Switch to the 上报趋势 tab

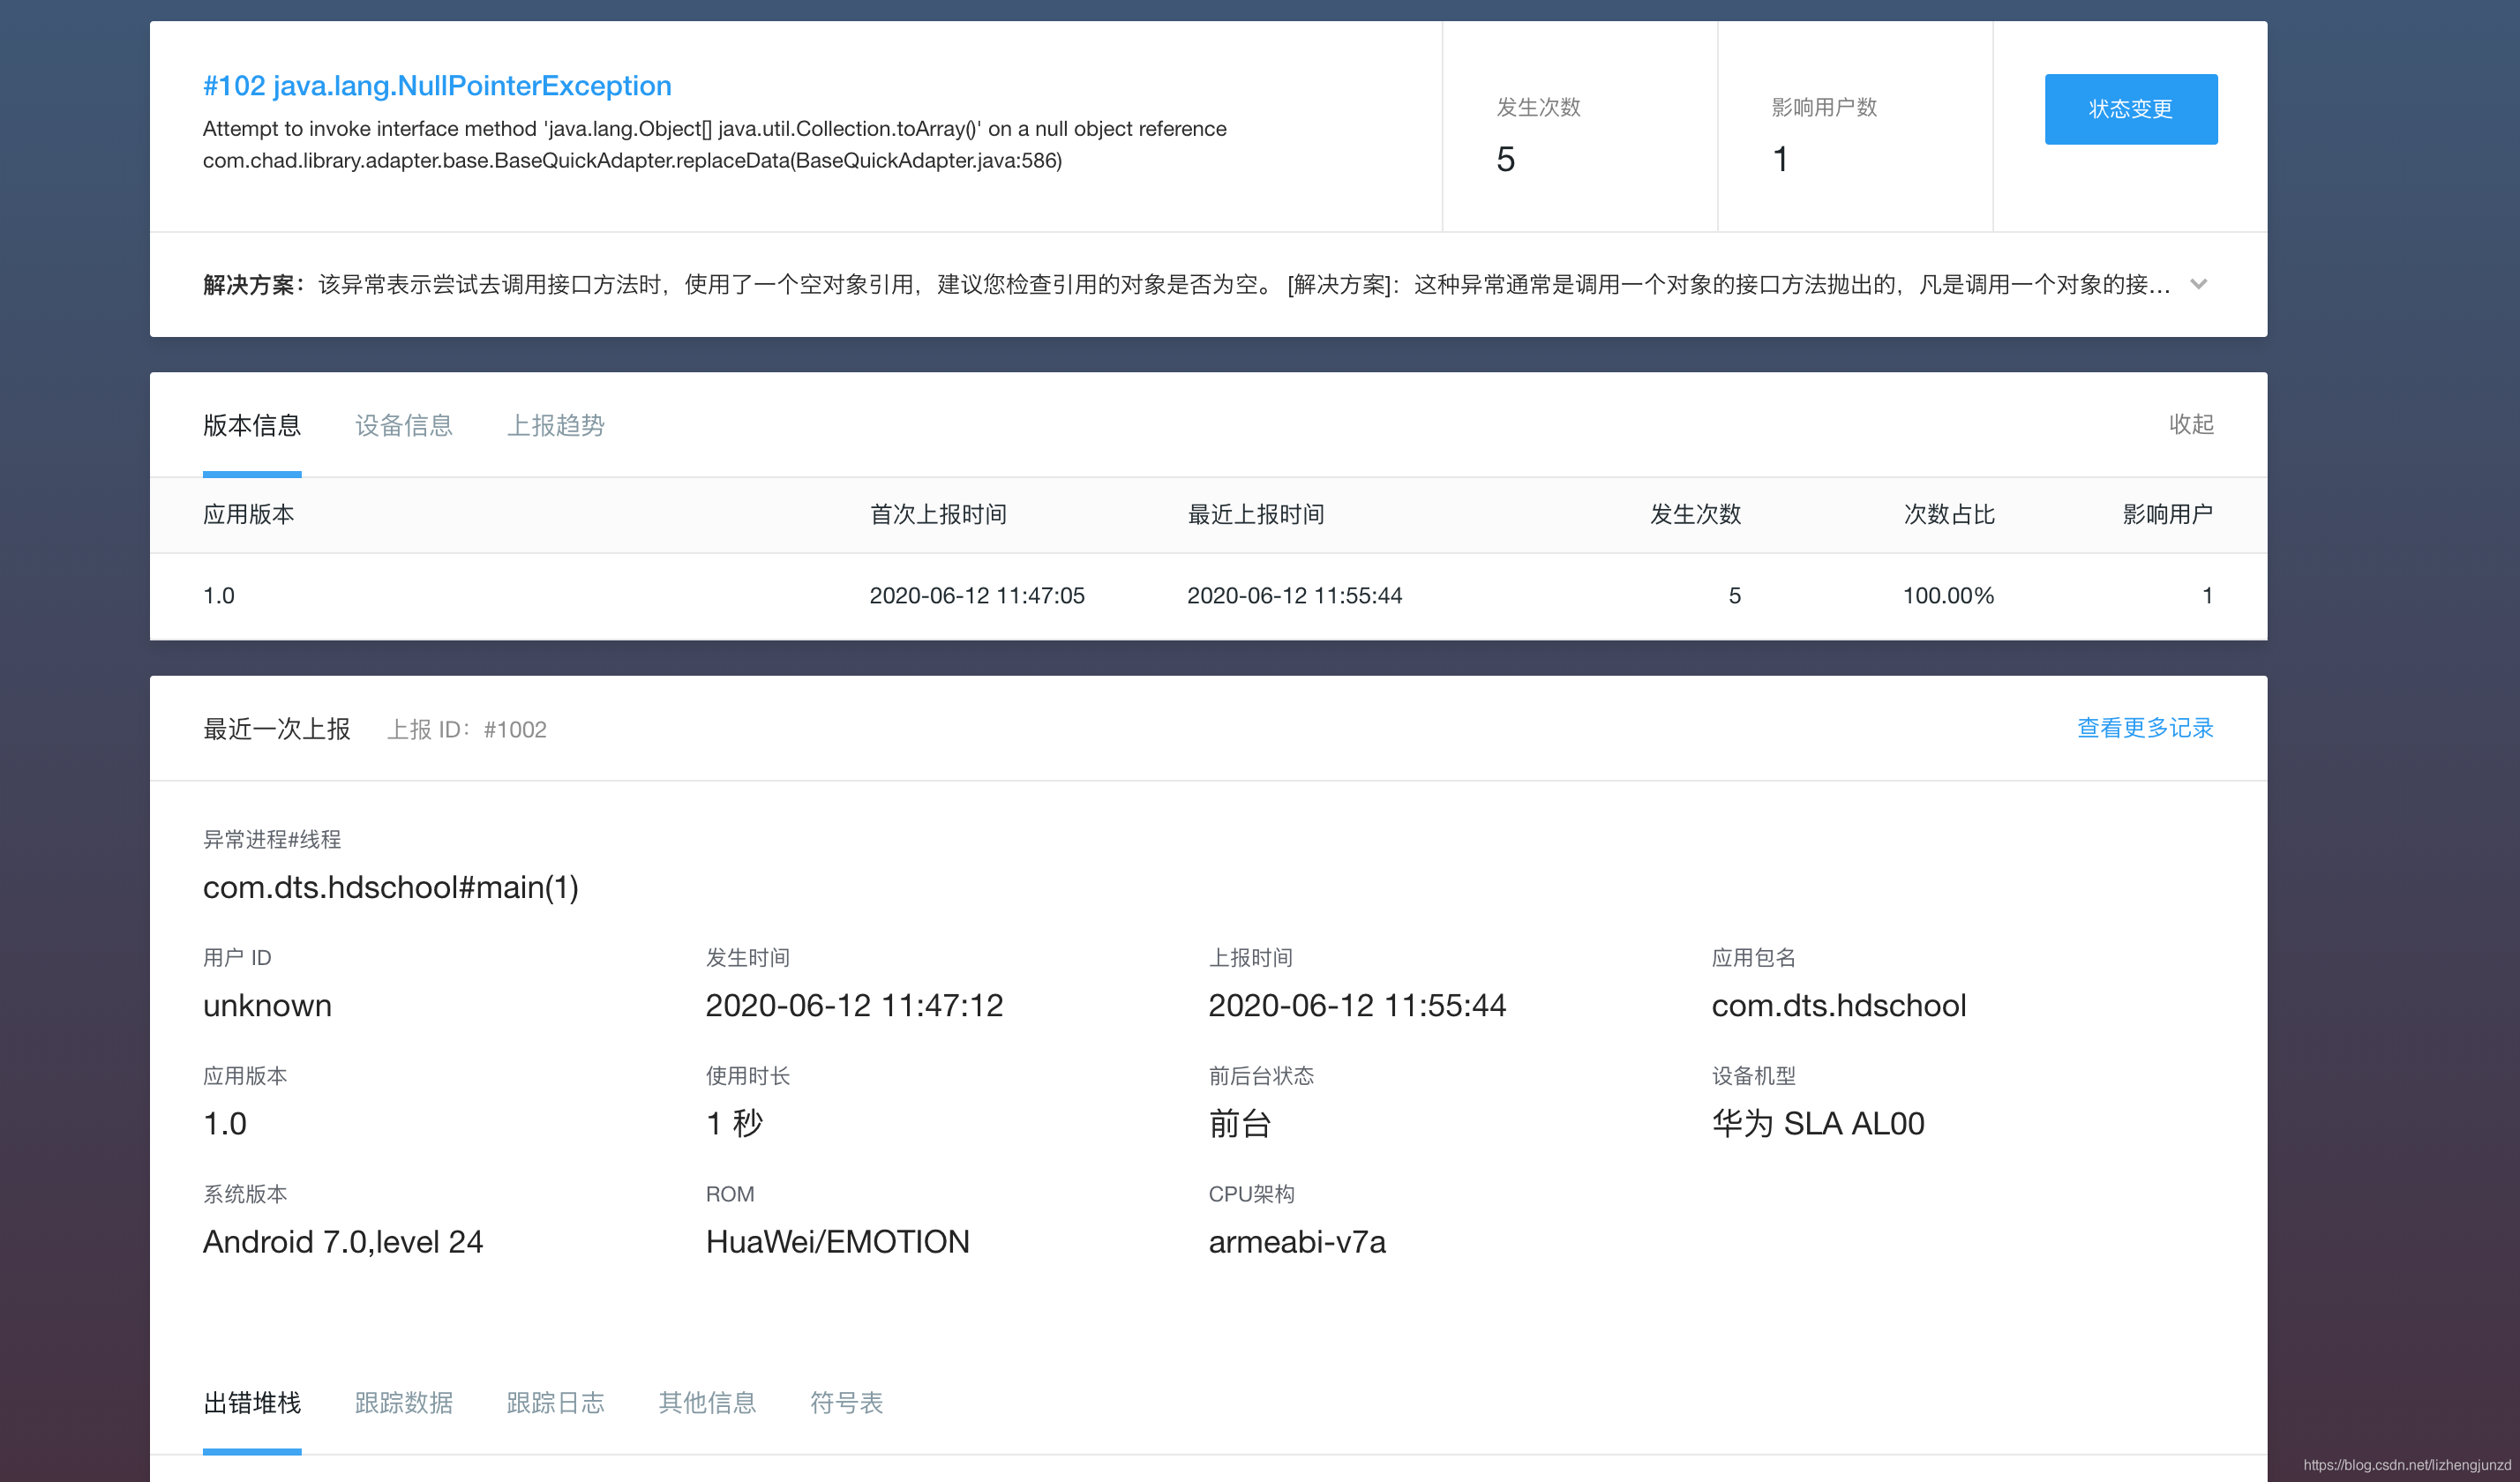pyautogui.click(x=557, y=425)
